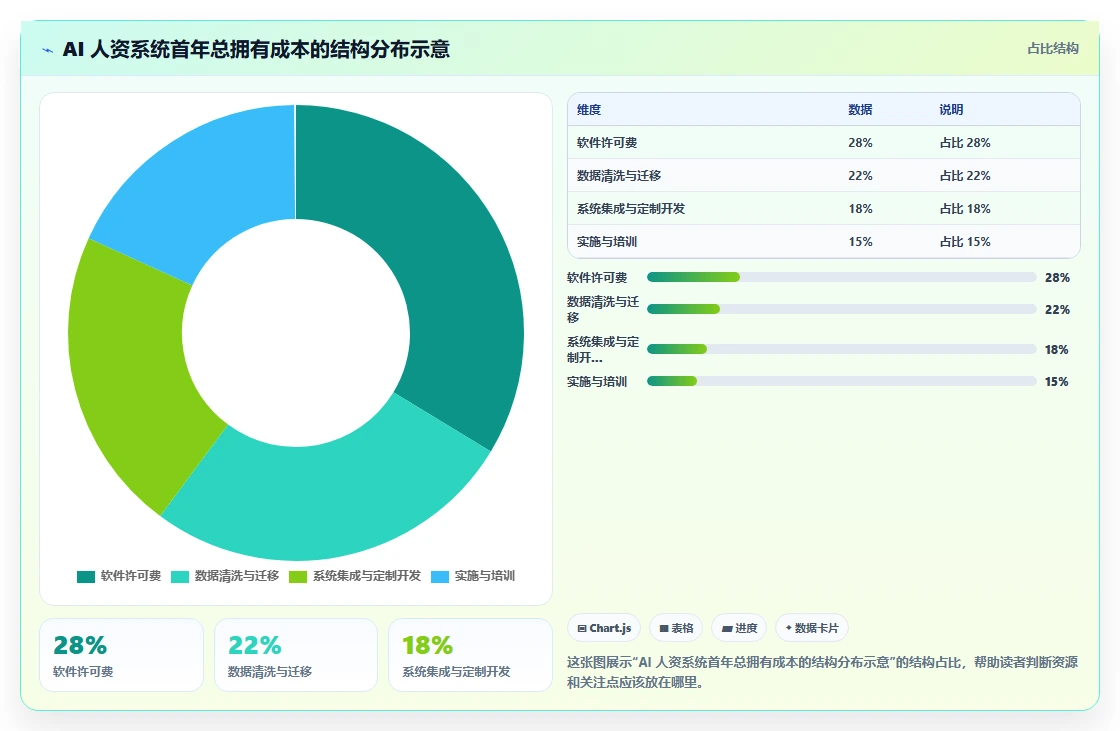
Task: Click the 占比结构 label in header
Action: coord(1053,49)
